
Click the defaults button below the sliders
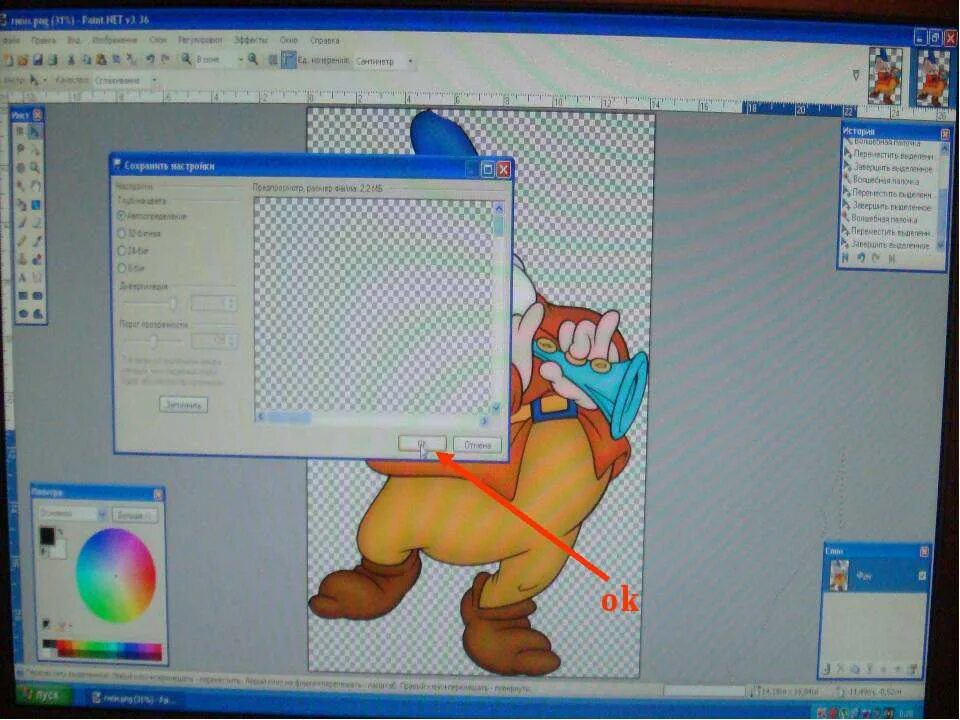pyautogui.click(x=183, y=405)
